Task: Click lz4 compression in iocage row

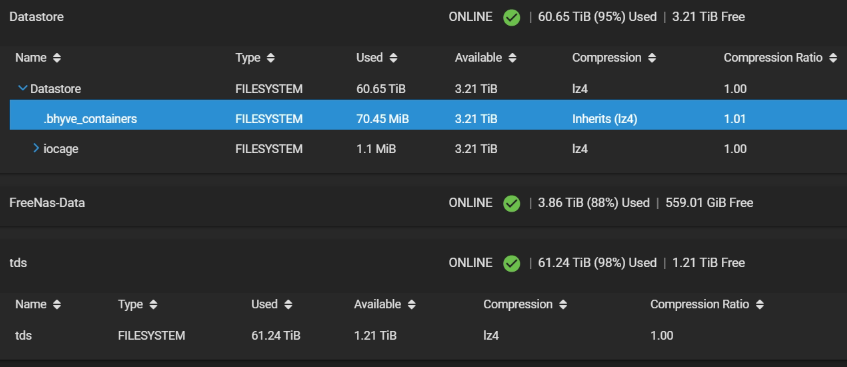Action: click(580, 149)
